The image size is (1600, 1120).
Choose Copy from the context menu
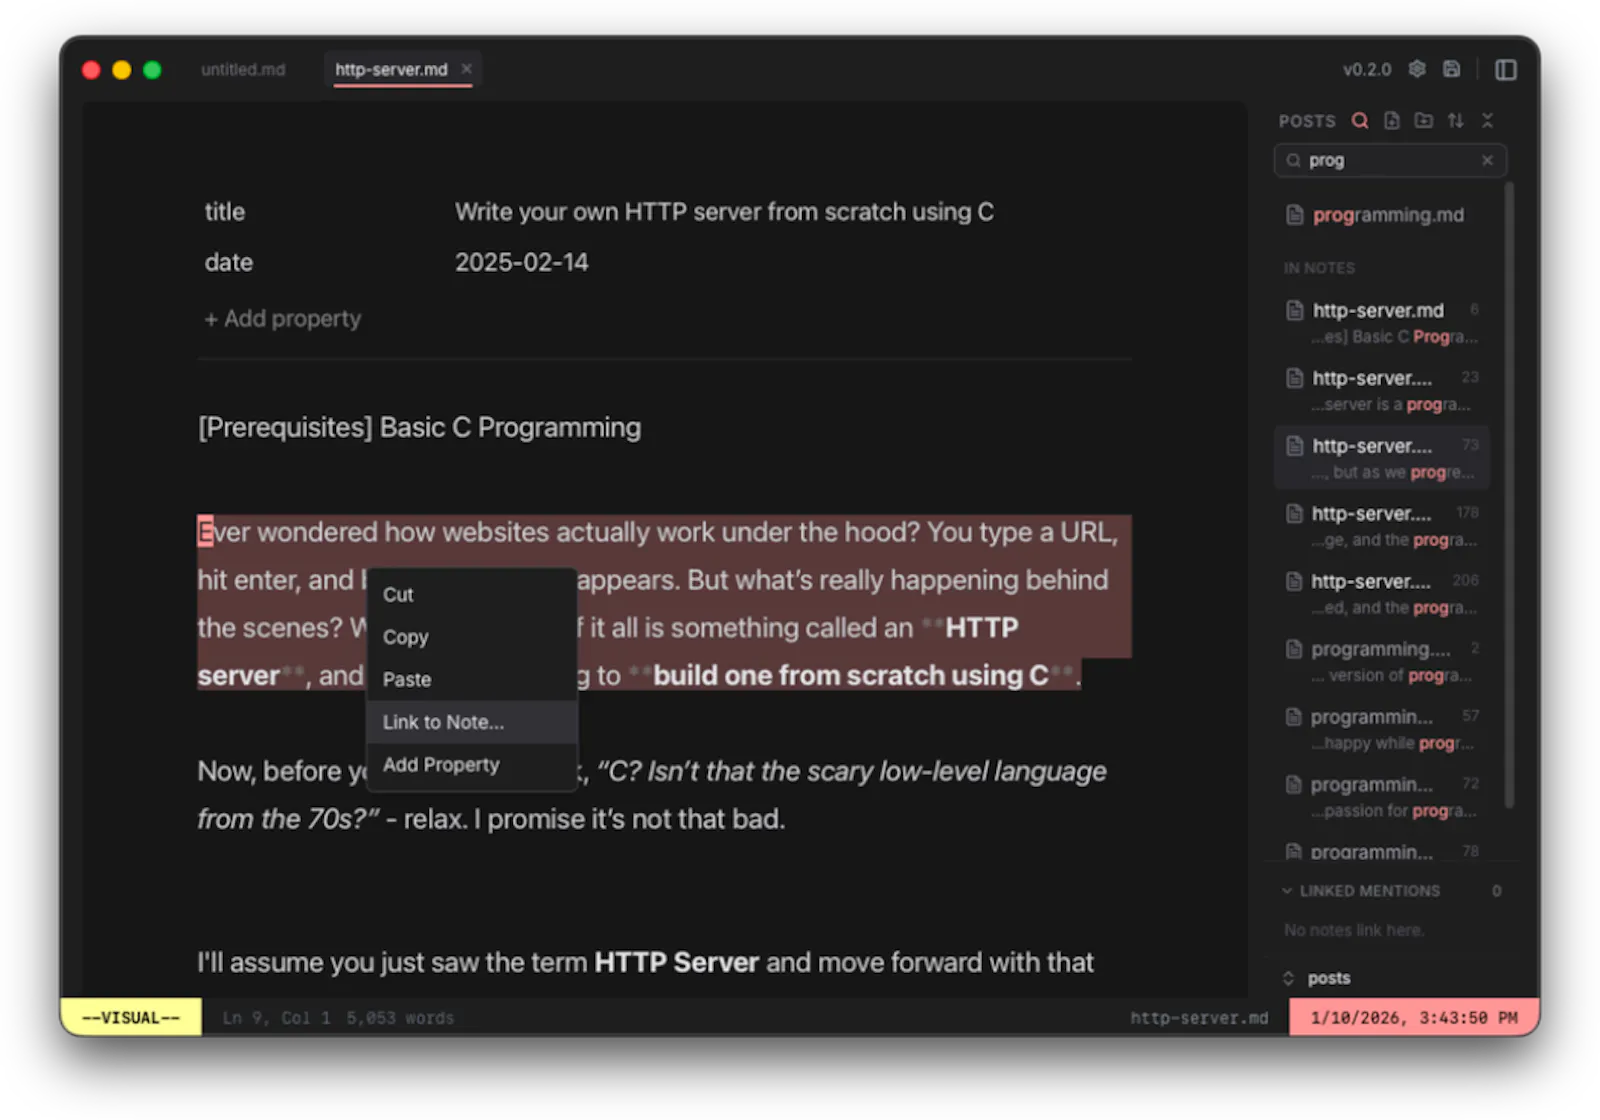(473, 637)
